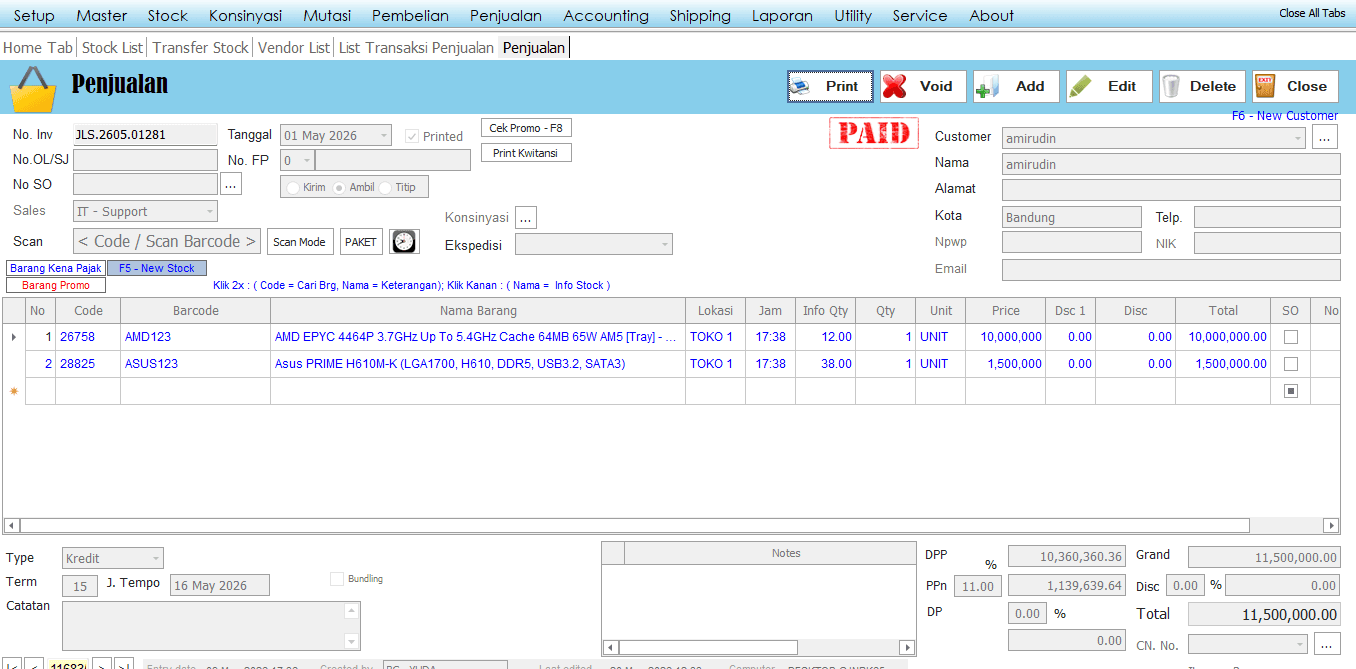Open CN. No. ellipsis button
The image size is (1356, 669).
1327,644
